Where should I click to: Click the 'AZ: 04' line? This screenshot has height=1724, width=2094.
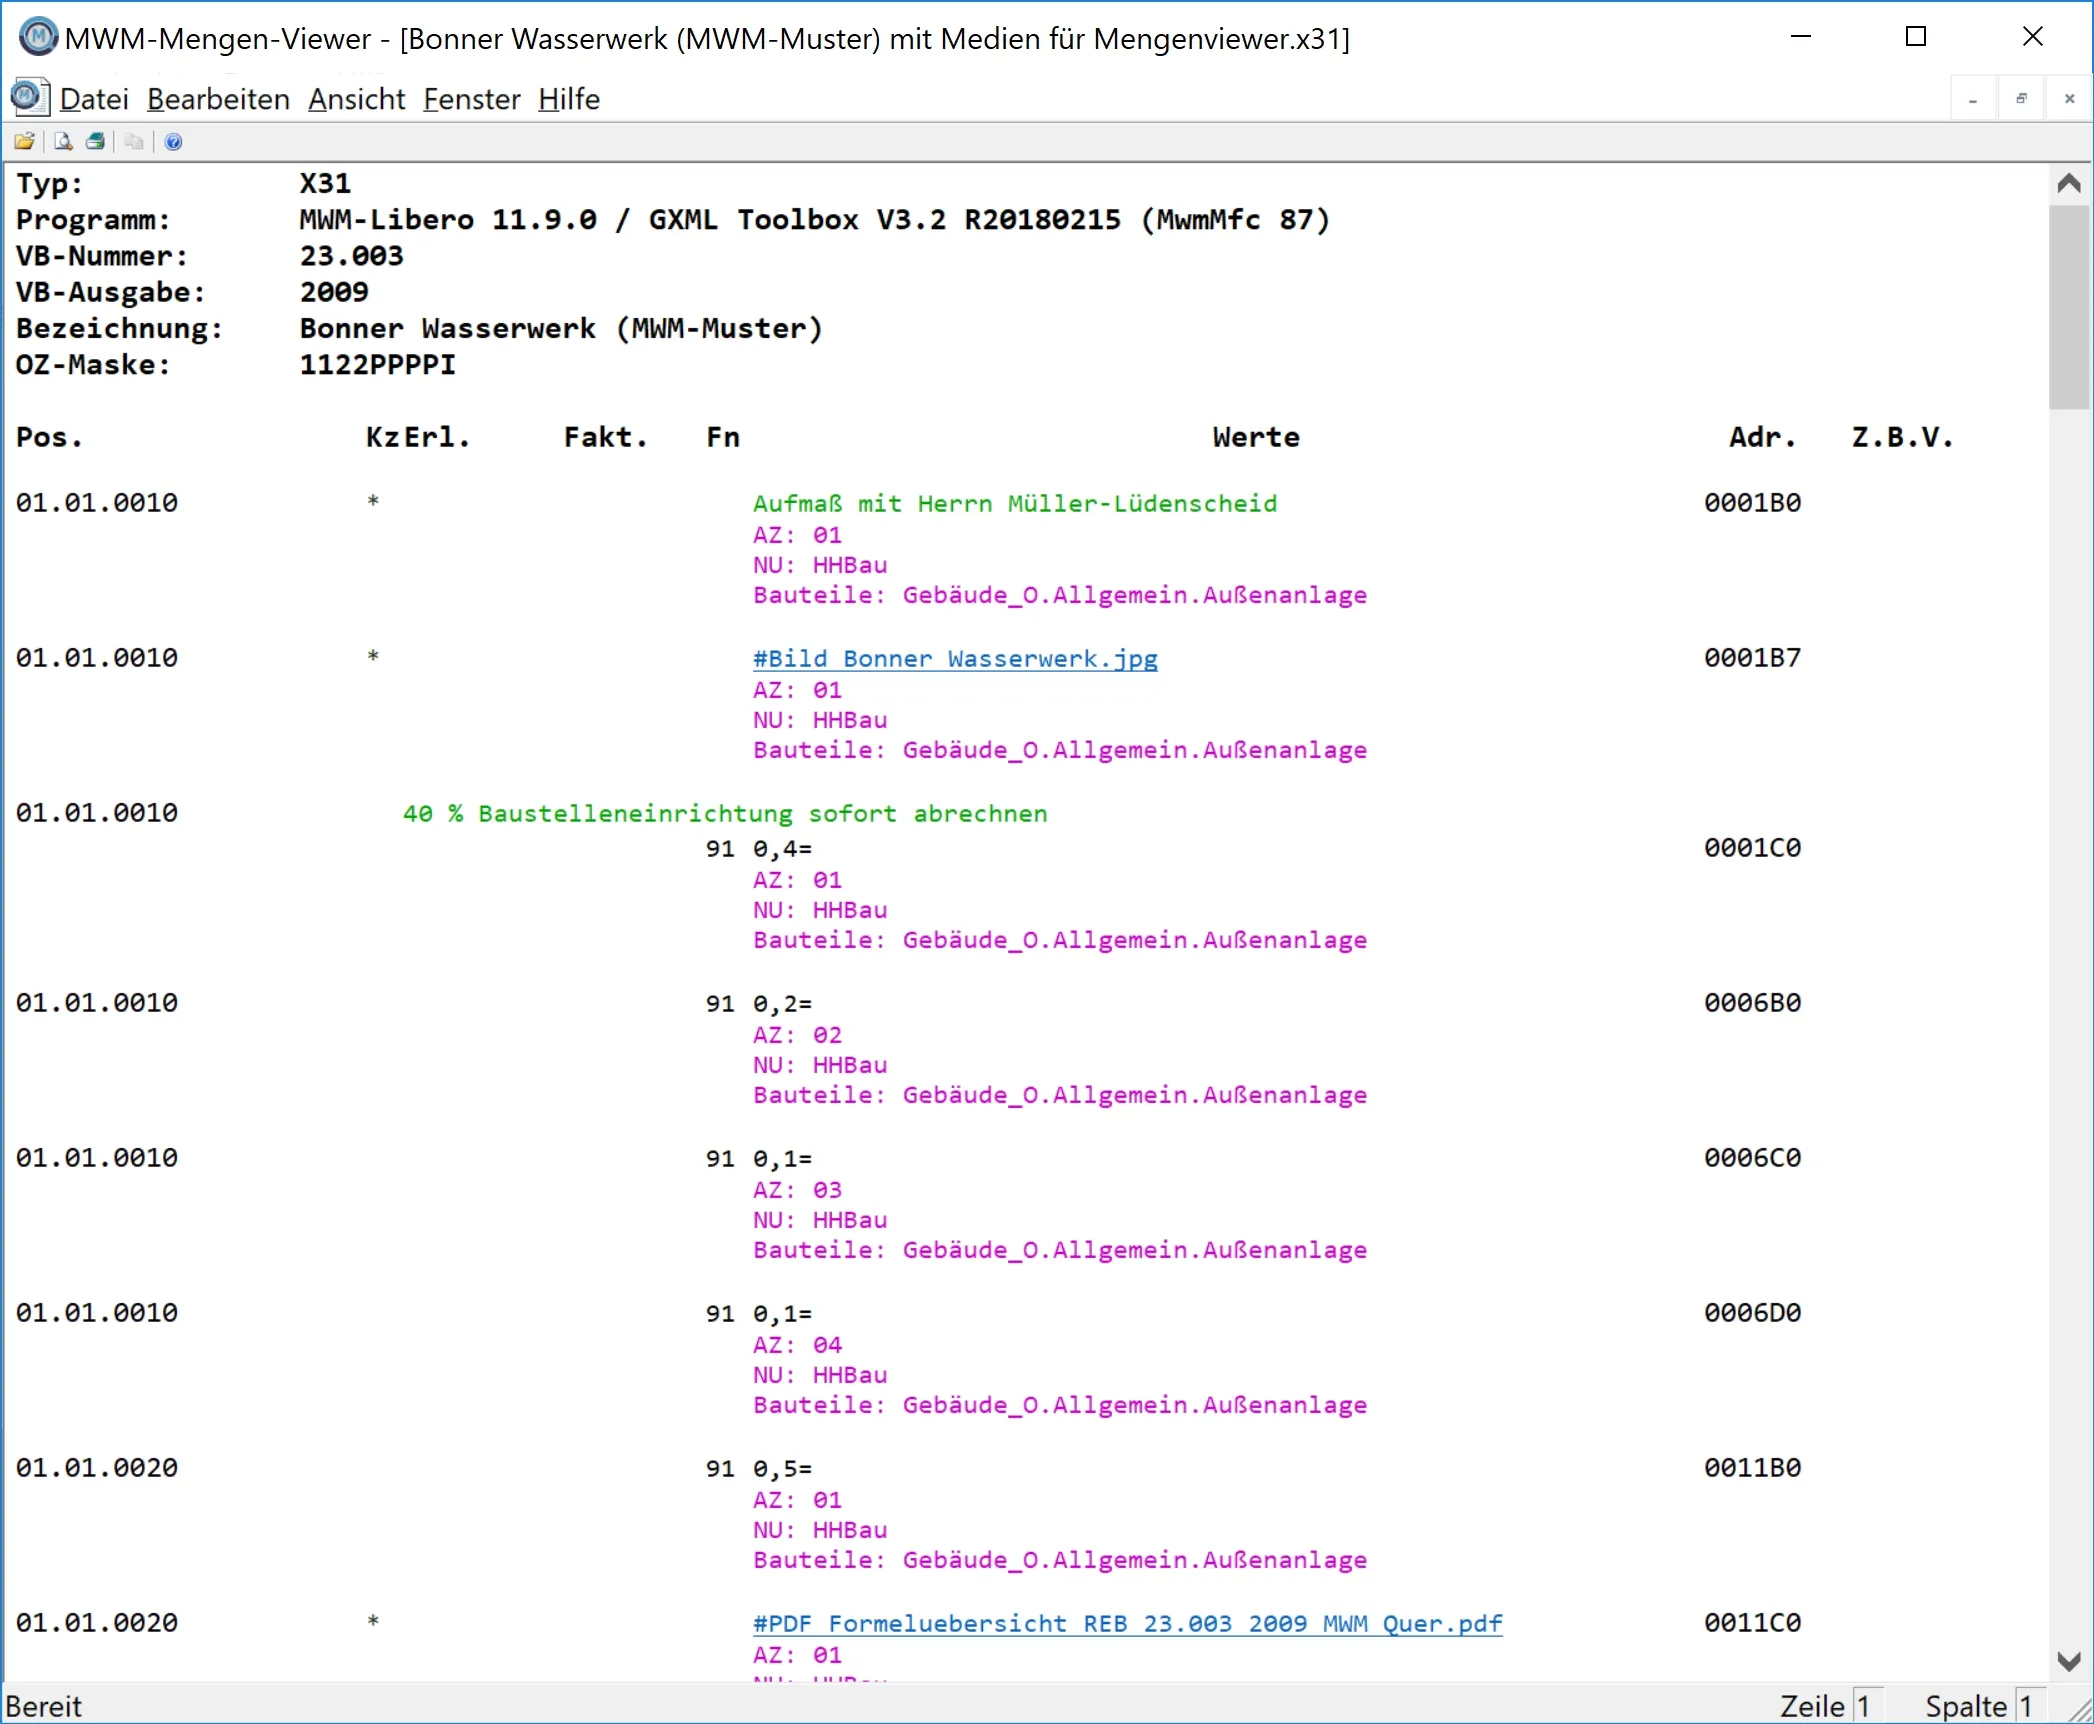coord(797,1345)
